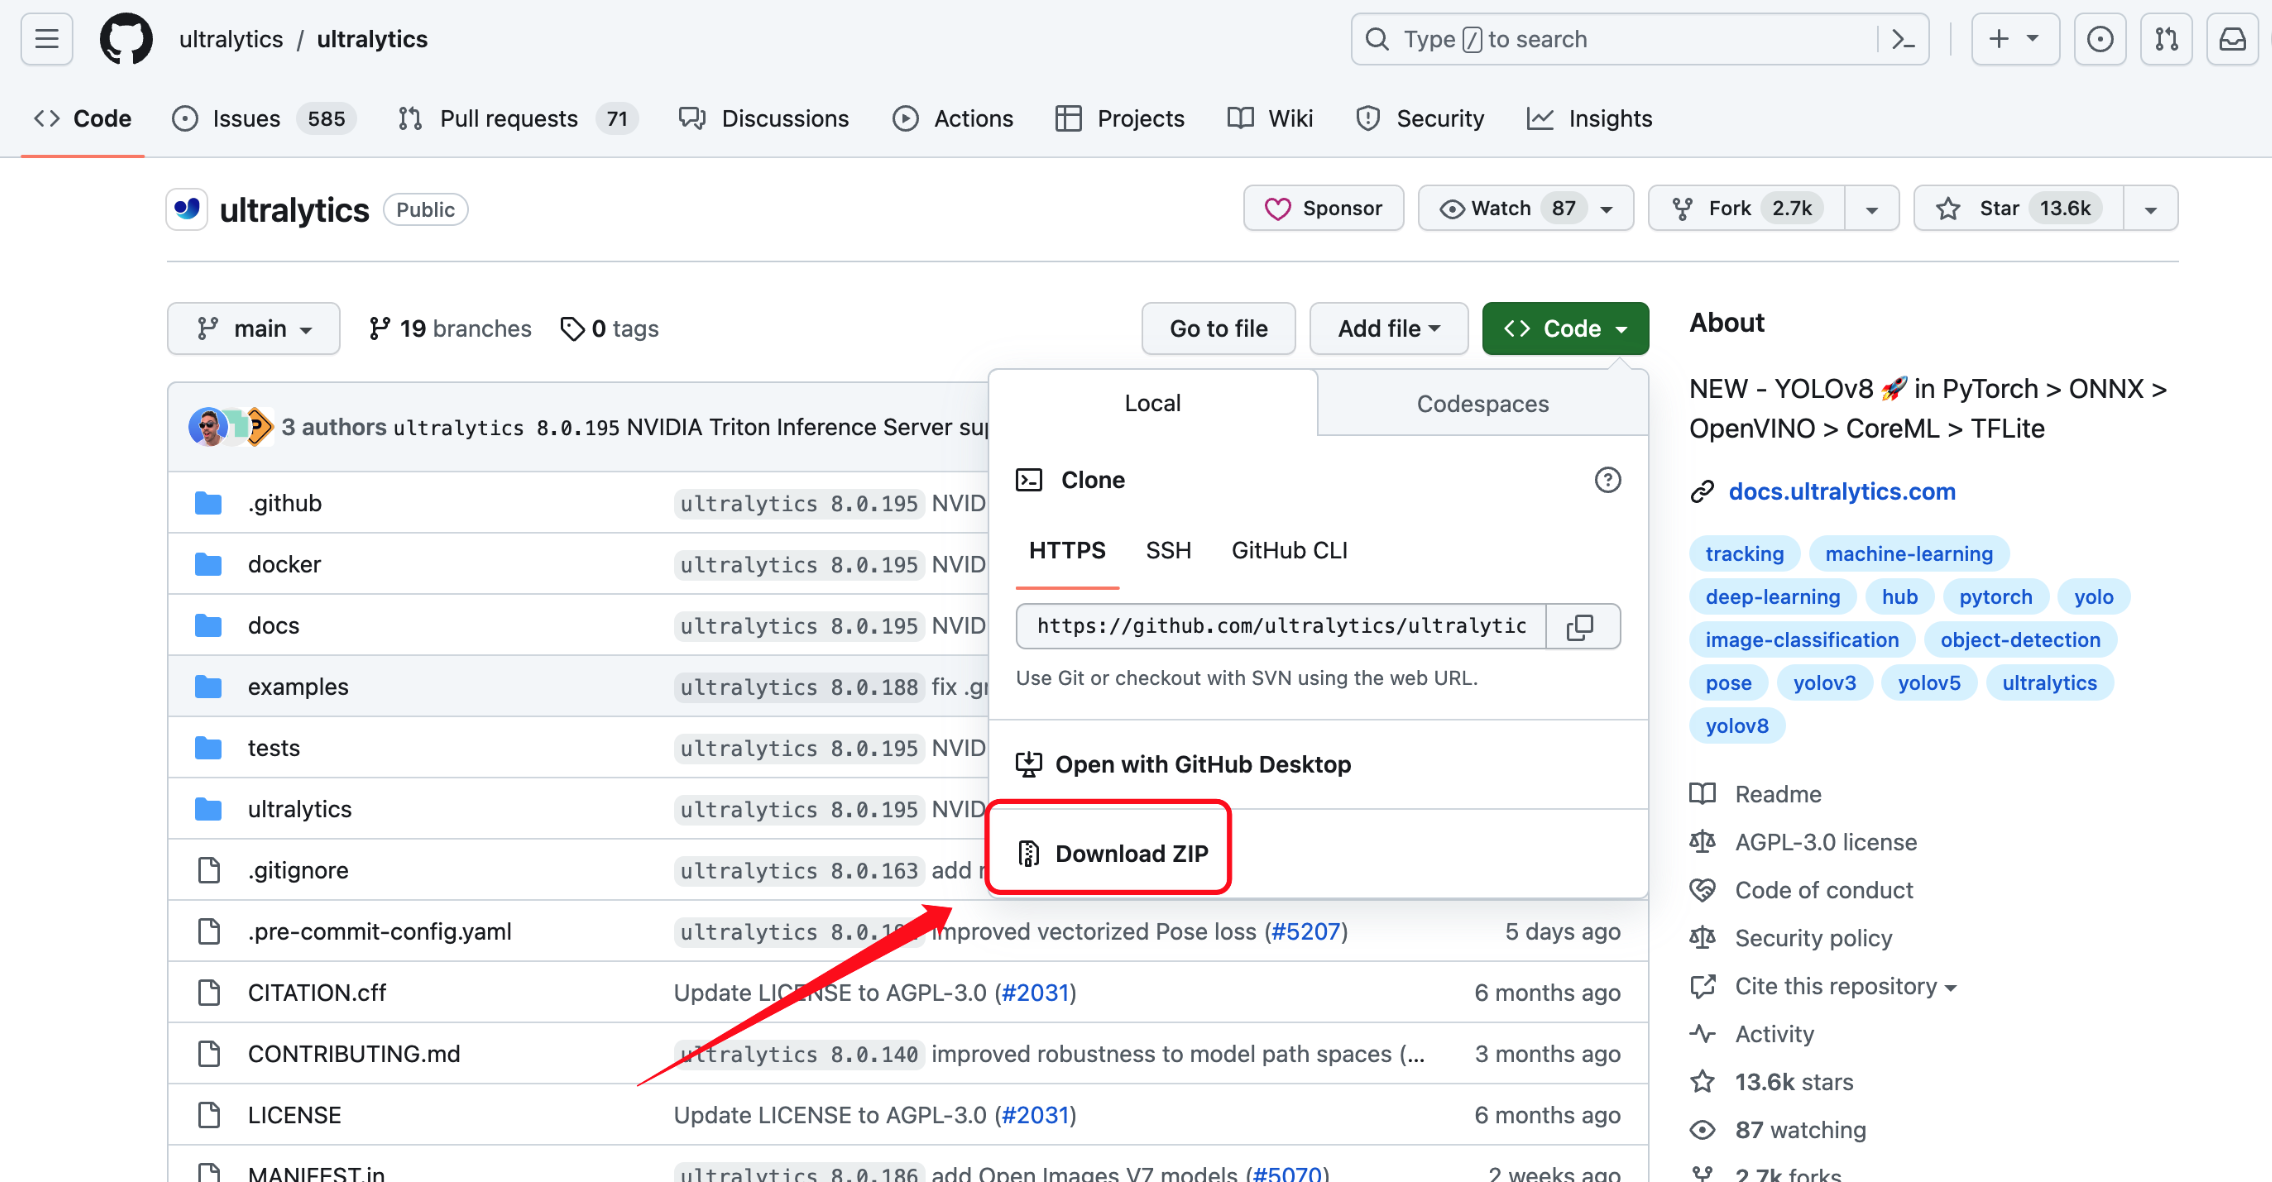Click the commit authors avatars
2272x1182 pixels.
coord(231,427)
